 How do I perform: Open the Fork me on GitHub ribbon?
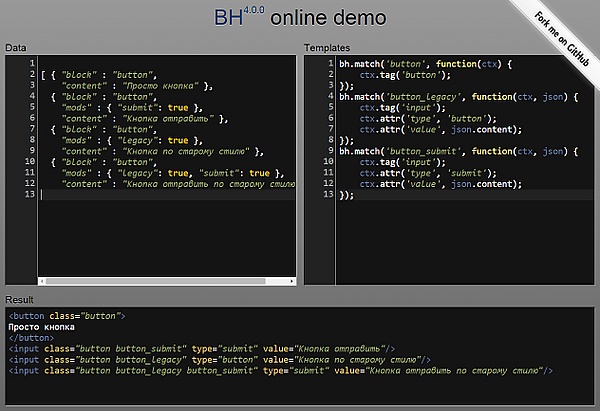click(x=562, y=38)
